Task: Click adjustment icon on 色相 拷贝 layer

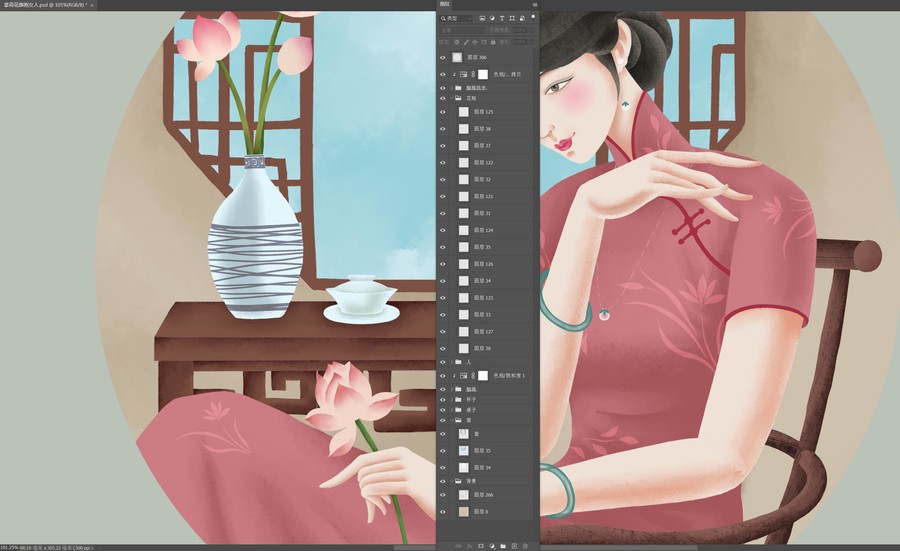Action: tap(463, 74)
